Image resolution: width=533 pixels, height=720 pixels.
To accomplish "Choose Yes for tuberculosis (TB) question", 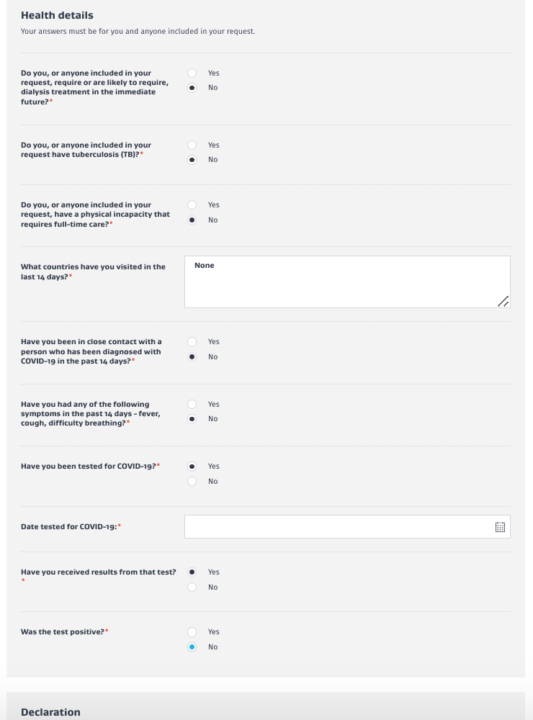I will pyautogui.click(x=192, y=145).
